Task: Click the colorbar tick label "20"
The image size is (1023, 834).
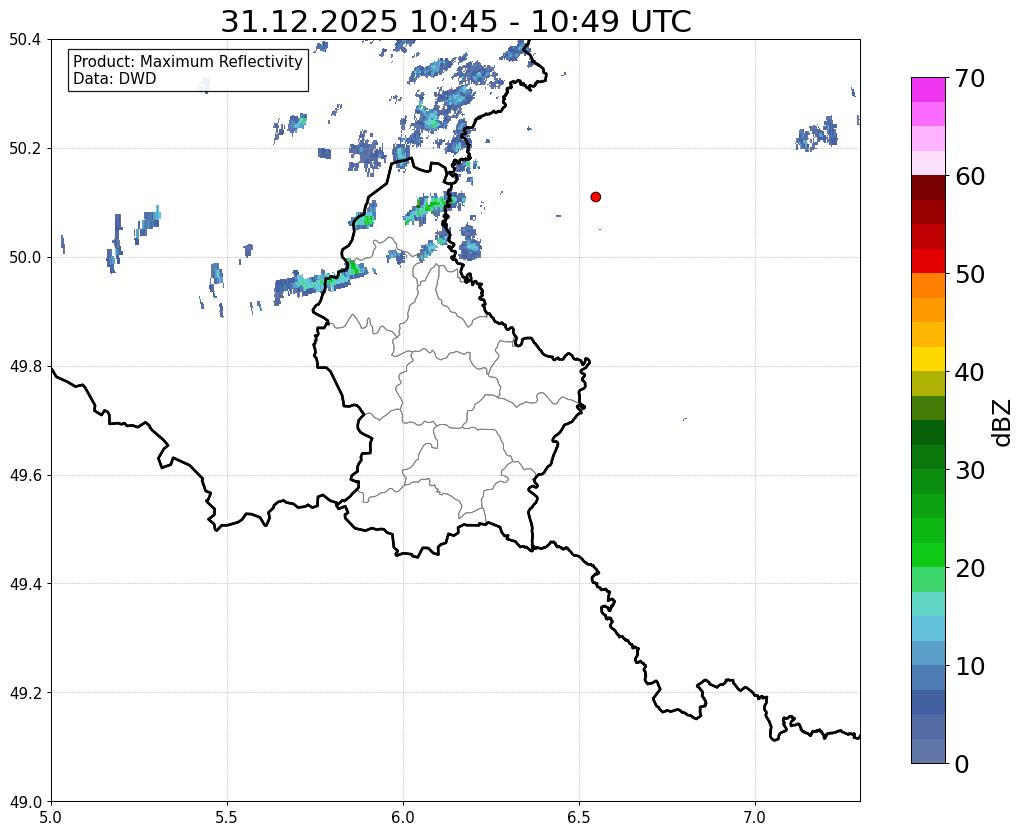Action: pos(970,568)
